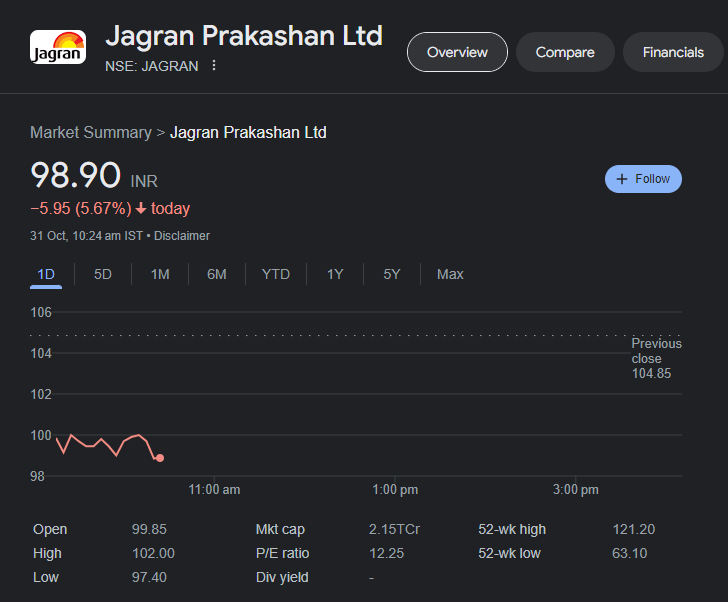The height and width of the screenshot is (602, 728).
Task: Click the Div yield label
Action: click(282, 577)
